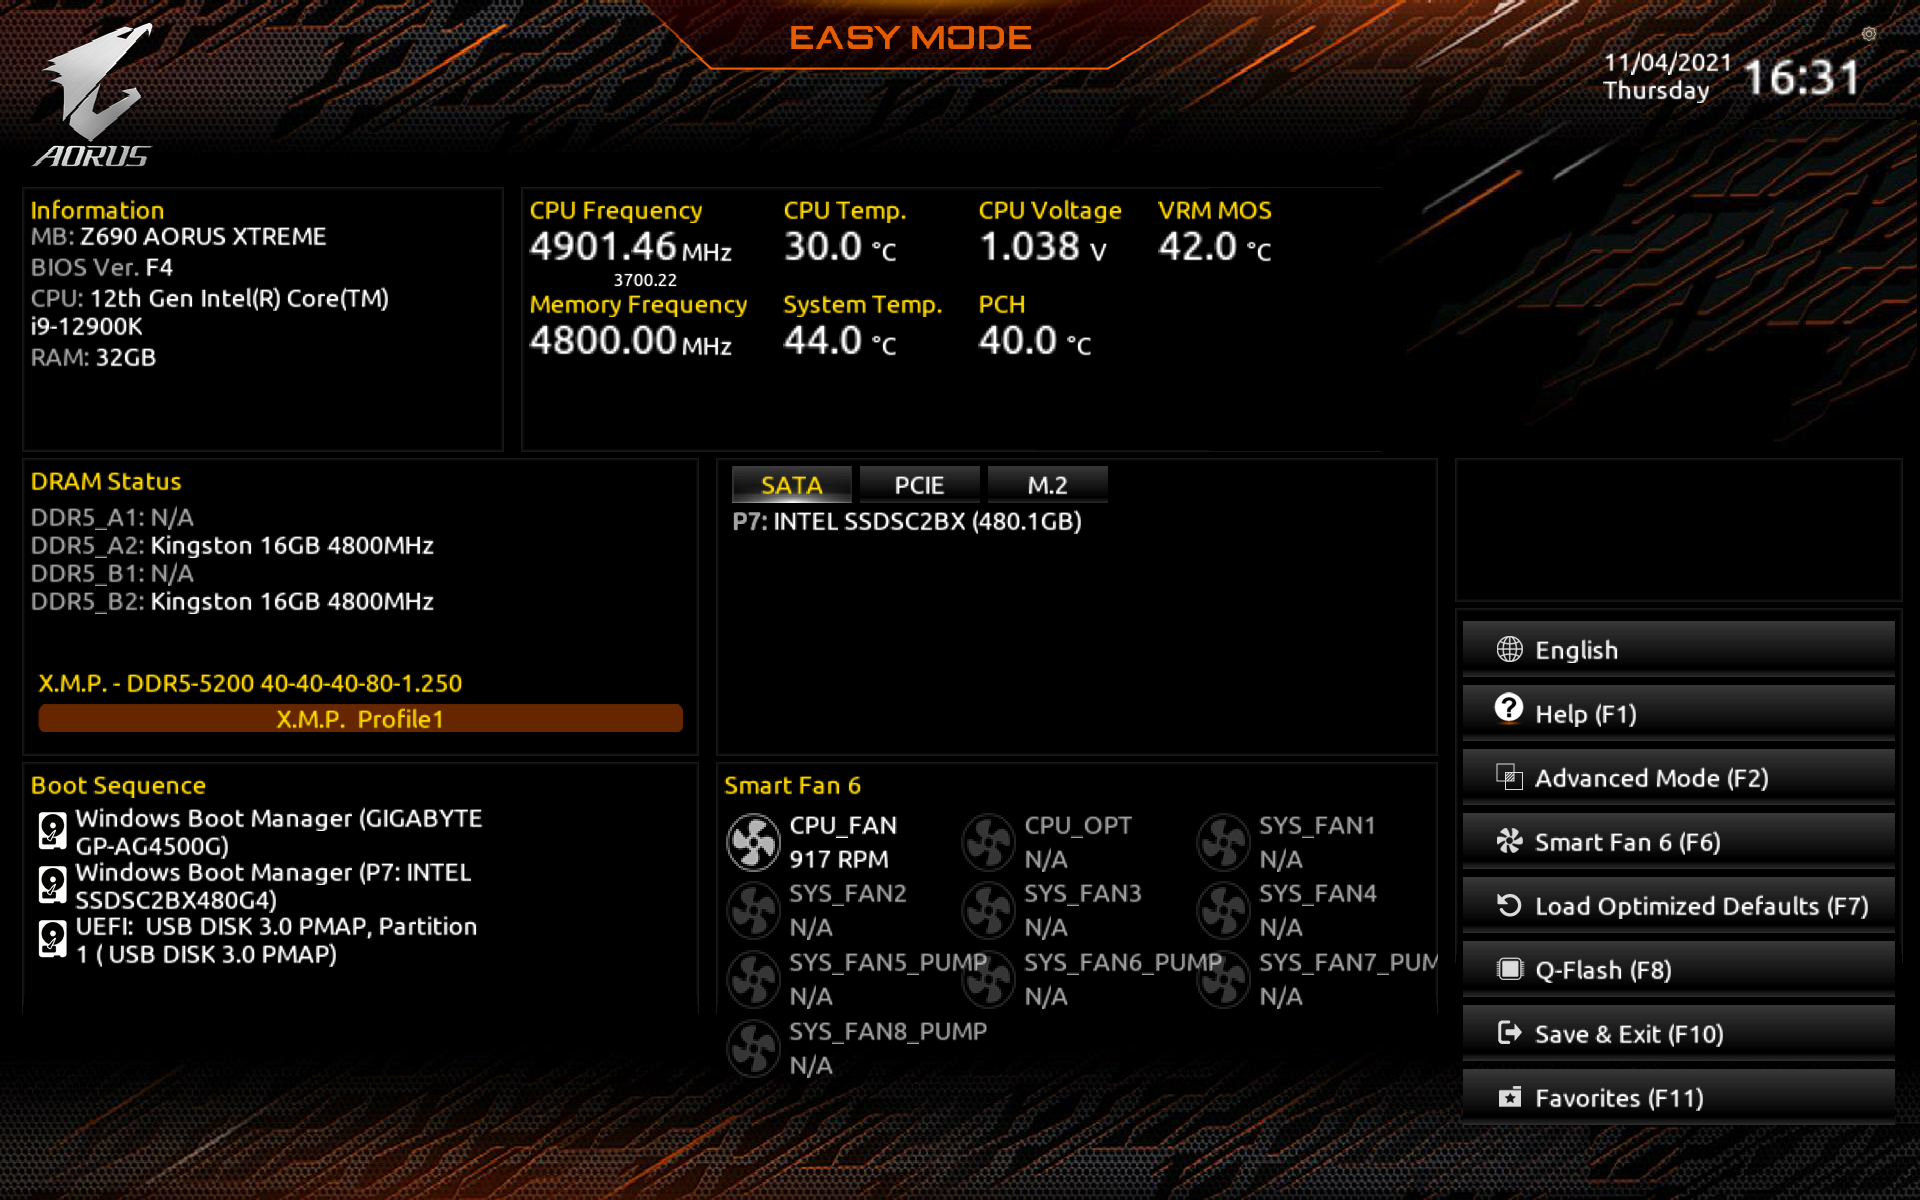Click the SYS_FAN8_PUMP fan icon
Viewport: 1920px width, 1200px height.
tap(753, 1048)
